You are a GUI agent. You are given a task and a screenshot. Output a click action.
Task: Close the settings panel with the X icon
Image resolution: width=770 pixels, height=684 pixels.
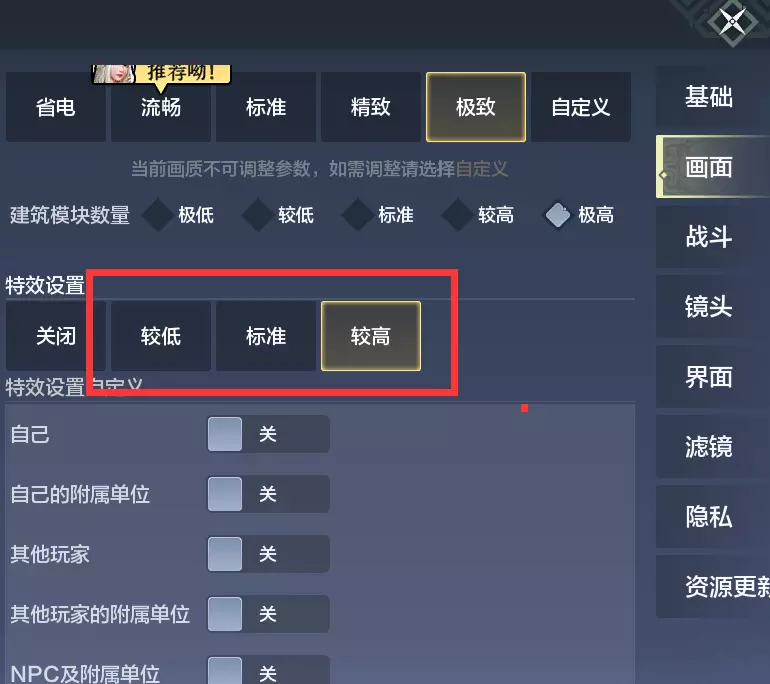click(x=732, y=22)
